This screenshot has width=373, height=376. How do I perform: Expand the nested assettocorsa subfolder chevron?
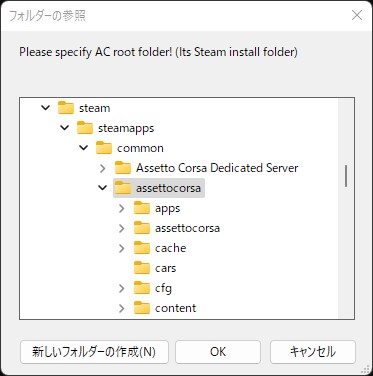(x=122, y=228)
